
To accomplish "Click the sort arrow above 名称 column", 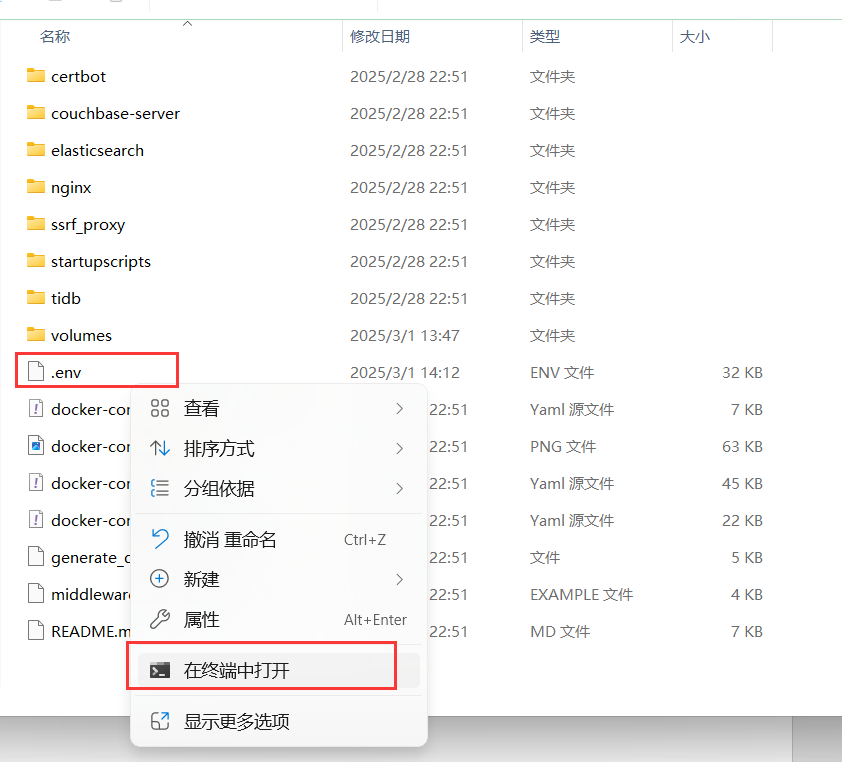I will (x=187, y=24).
